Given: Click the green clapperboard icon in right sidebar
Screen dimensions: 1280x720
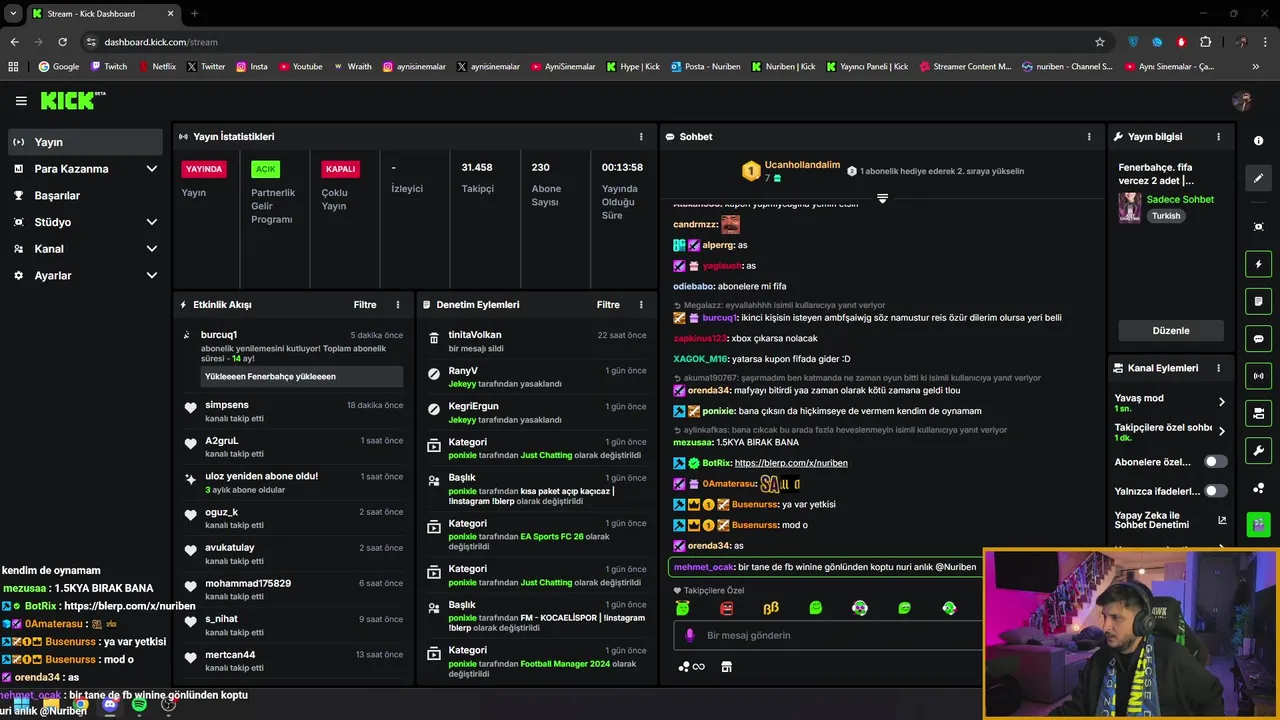Looking at the screenshot, I should tap(1258, 523).
